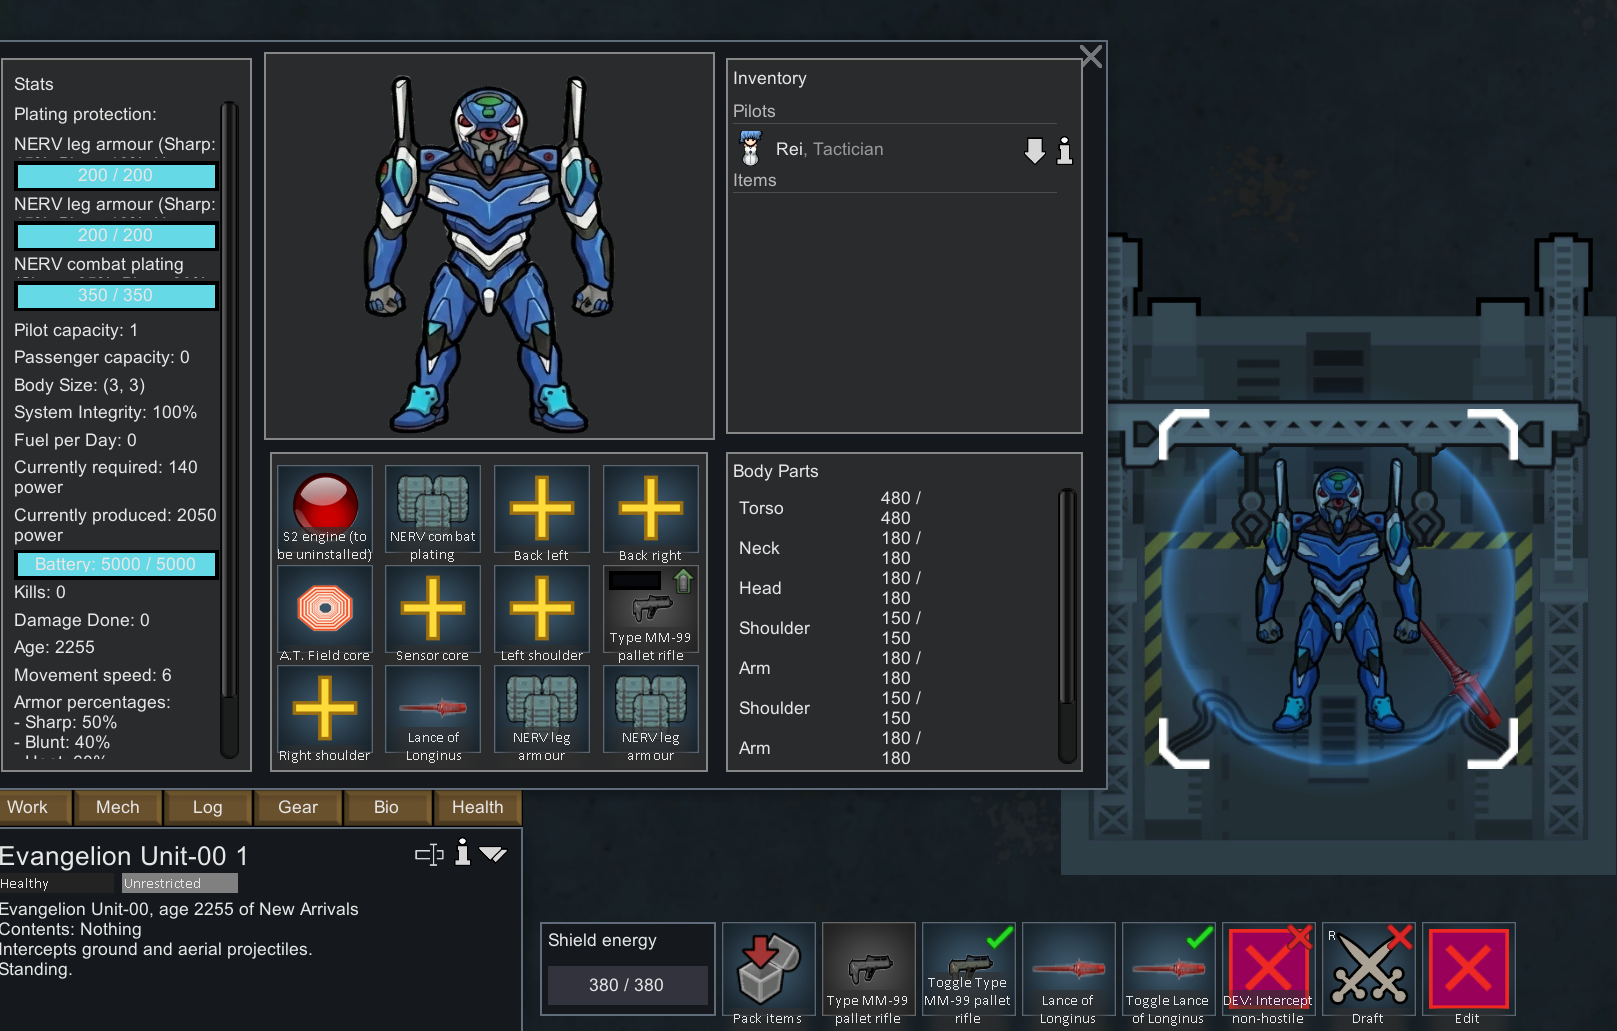Add equipment to Back right slot
The image size is (1617, 1031).
[x=651, y=513]
